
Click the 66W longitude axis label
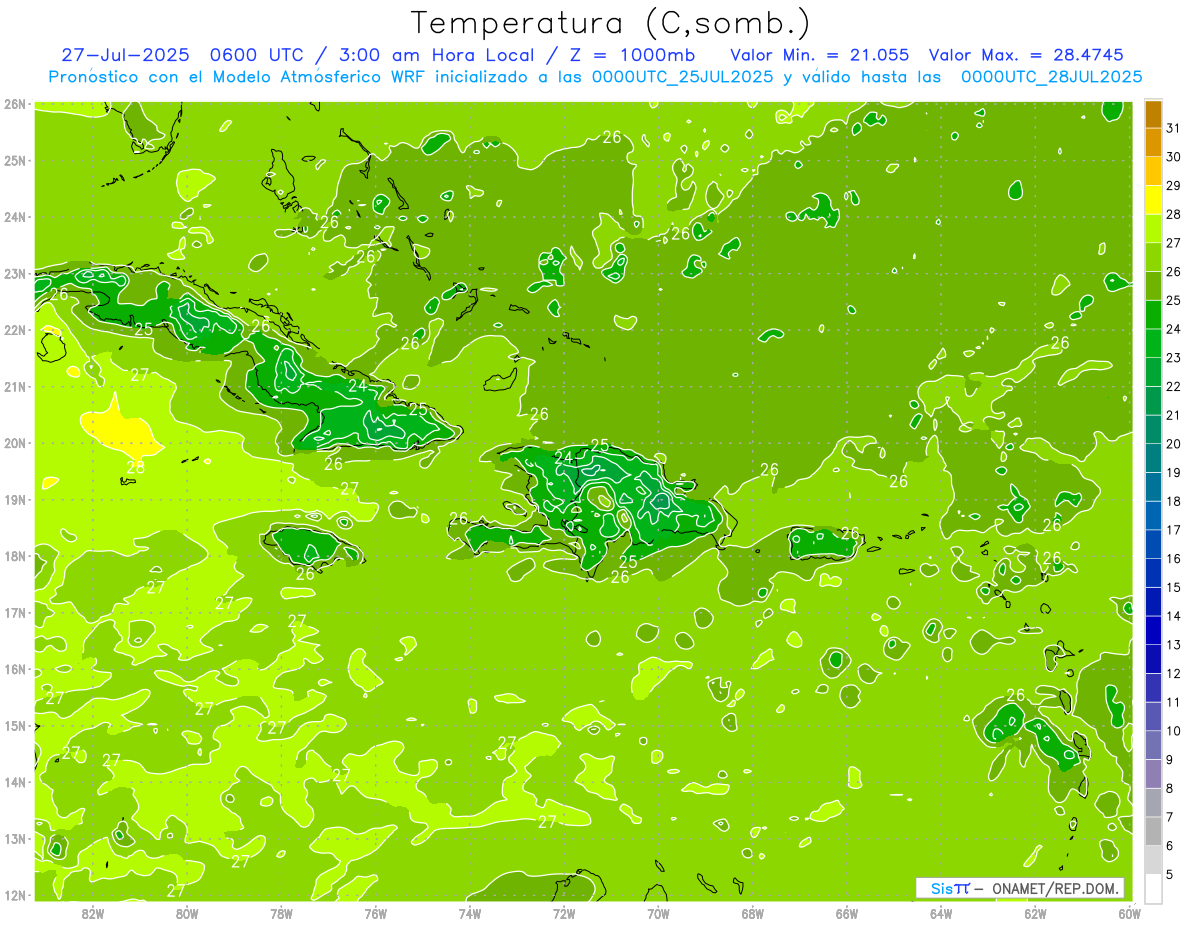847,913
